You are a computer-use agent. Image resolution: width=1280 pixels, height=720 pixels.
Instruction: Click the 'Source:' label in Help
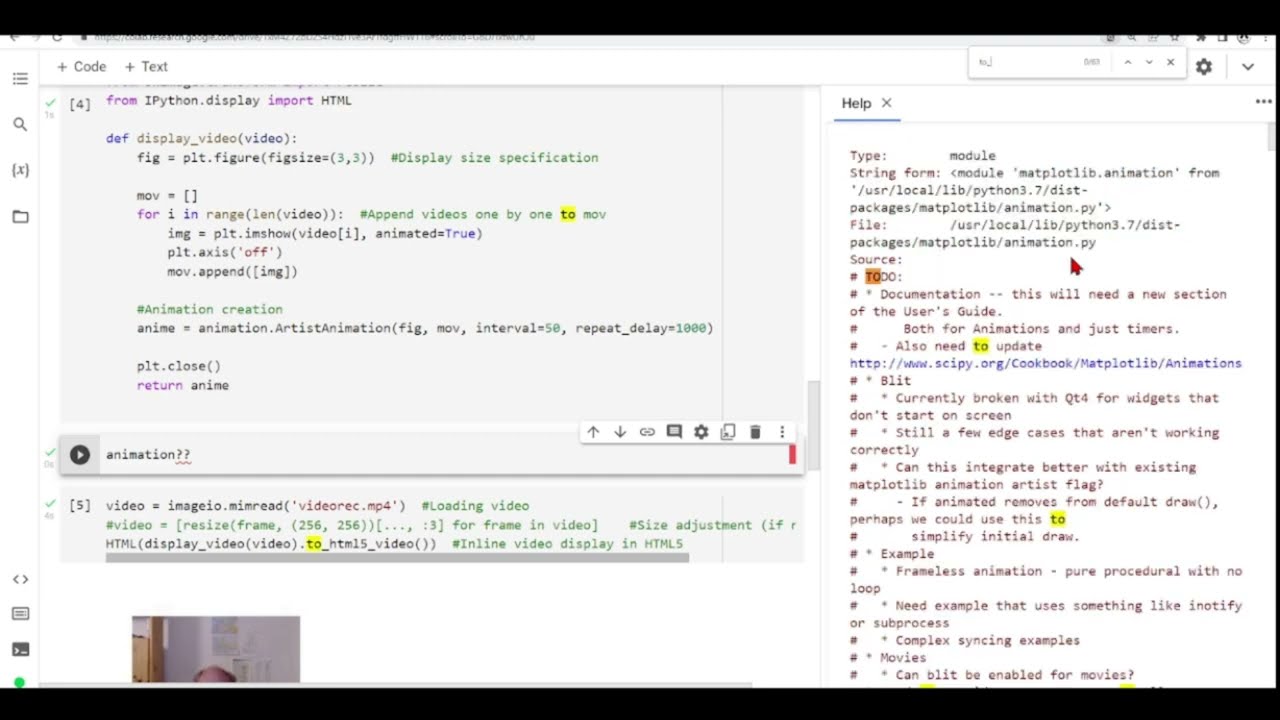pyautogui.click(x=876, y=260)
